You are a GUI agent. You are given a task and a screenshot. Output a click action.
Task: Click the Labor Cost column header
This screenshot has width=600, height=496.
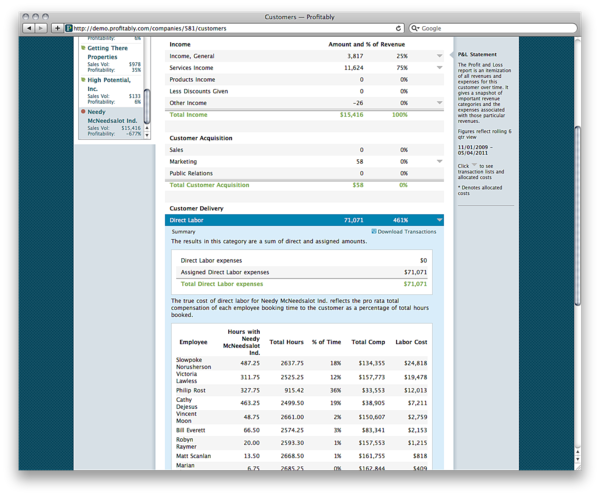pyautogui.click(x=411, y=342)
